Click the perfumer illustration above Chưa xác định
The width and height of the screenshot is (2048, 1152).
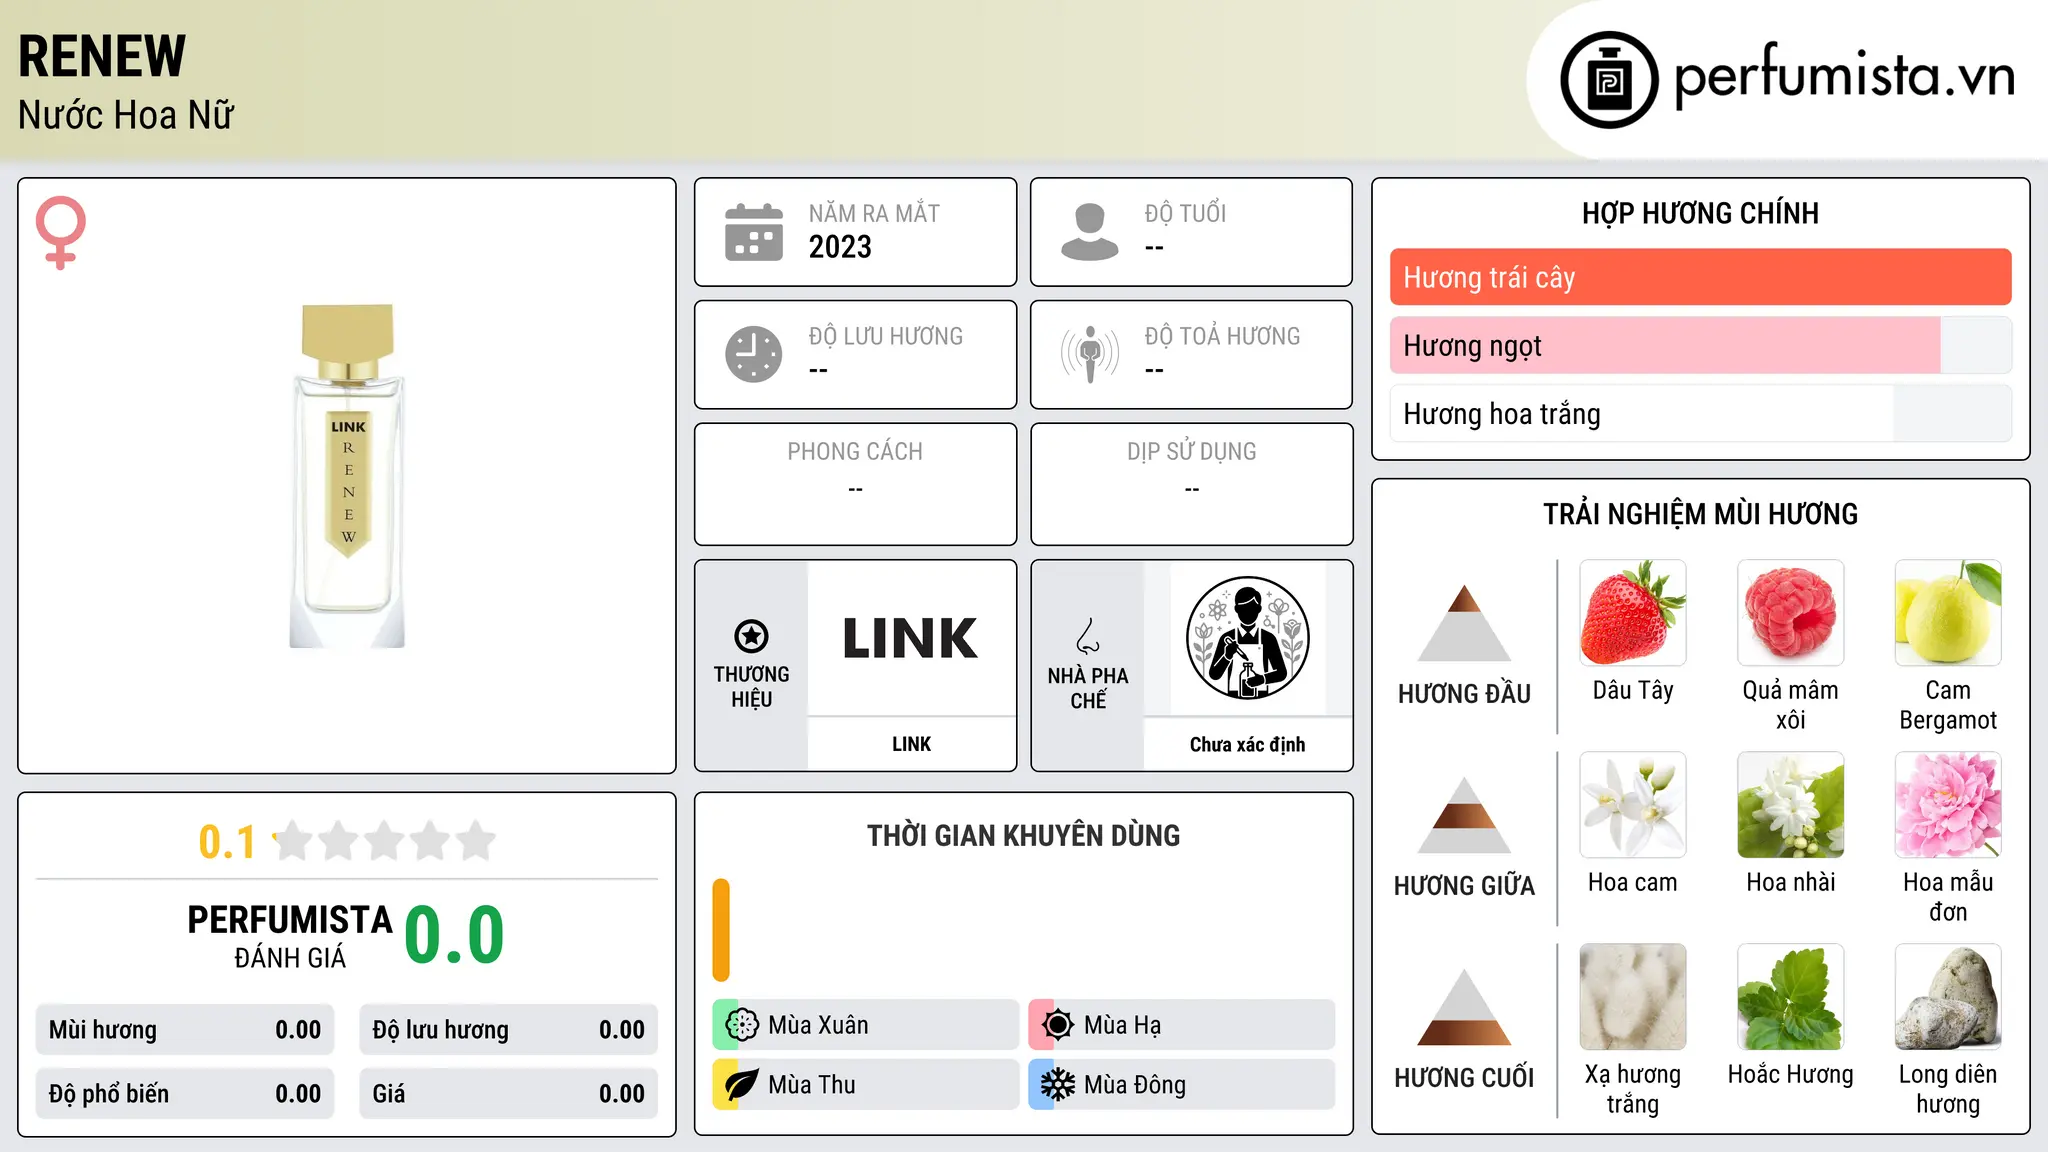pos(1247,638)
